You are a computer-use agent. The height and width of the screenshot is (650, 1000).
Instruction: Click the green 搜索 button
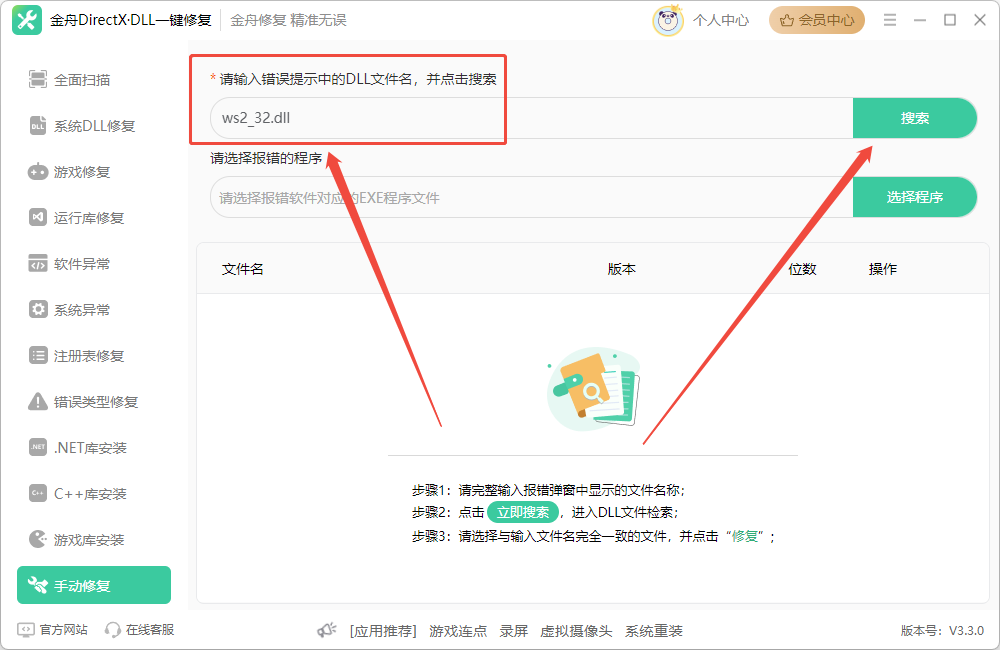point(915,118)
